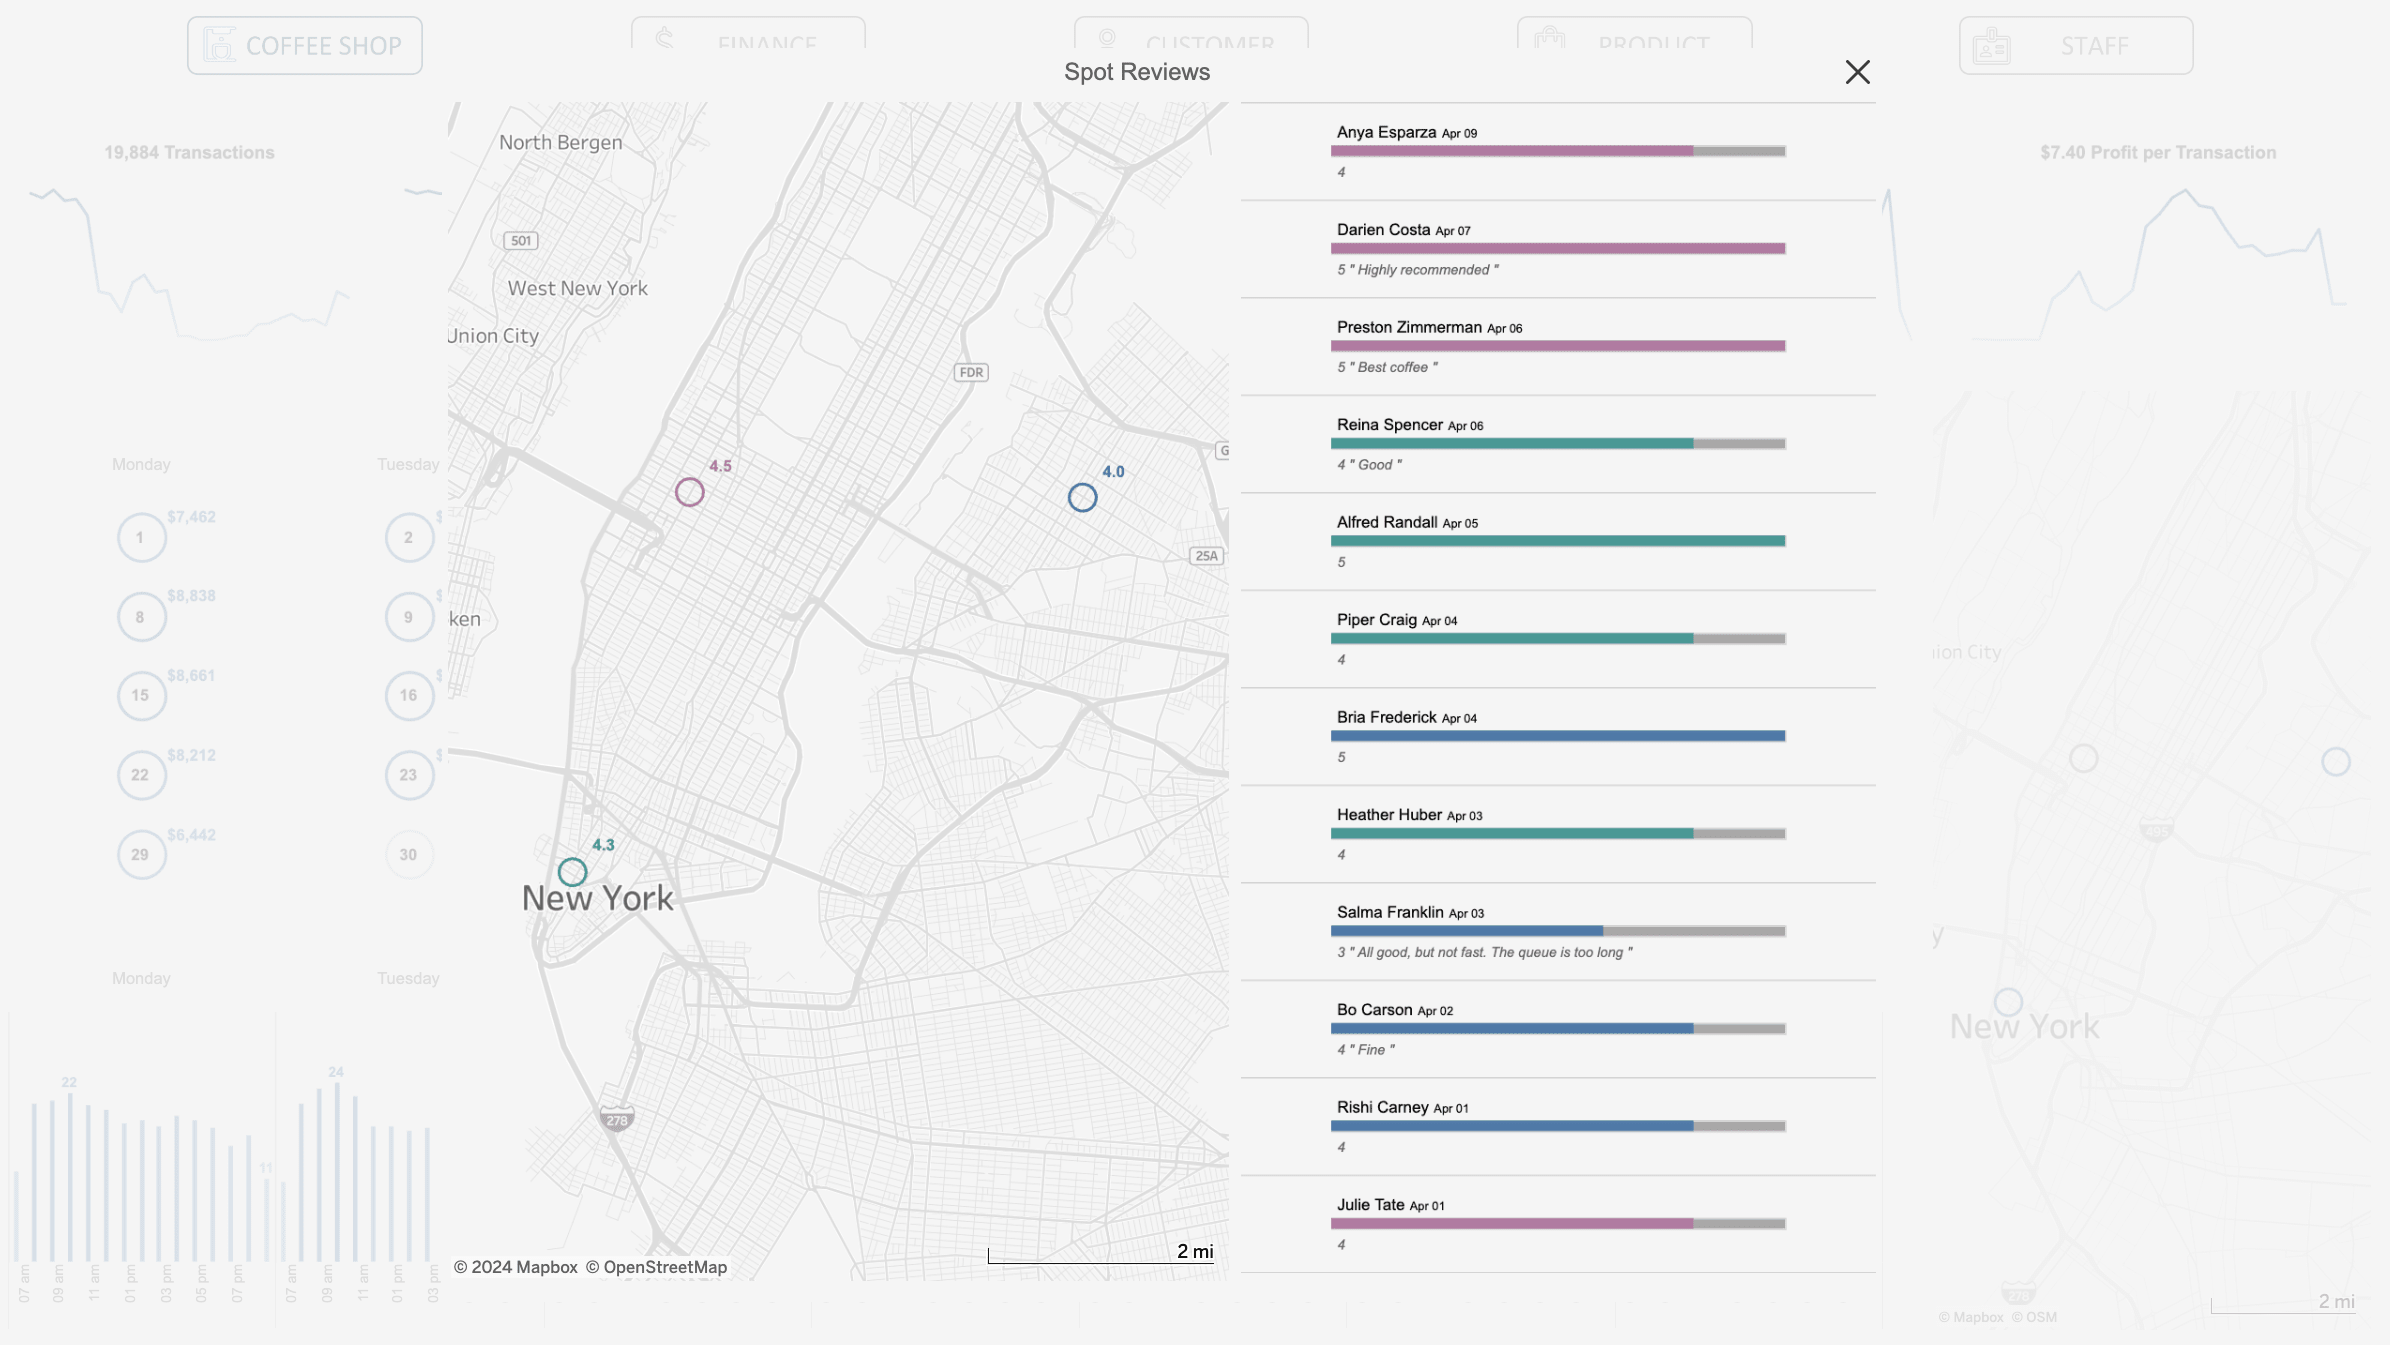This screenshot has width=2394, height=1345.
Task: Click the New York map label
Action: point(598,898)
